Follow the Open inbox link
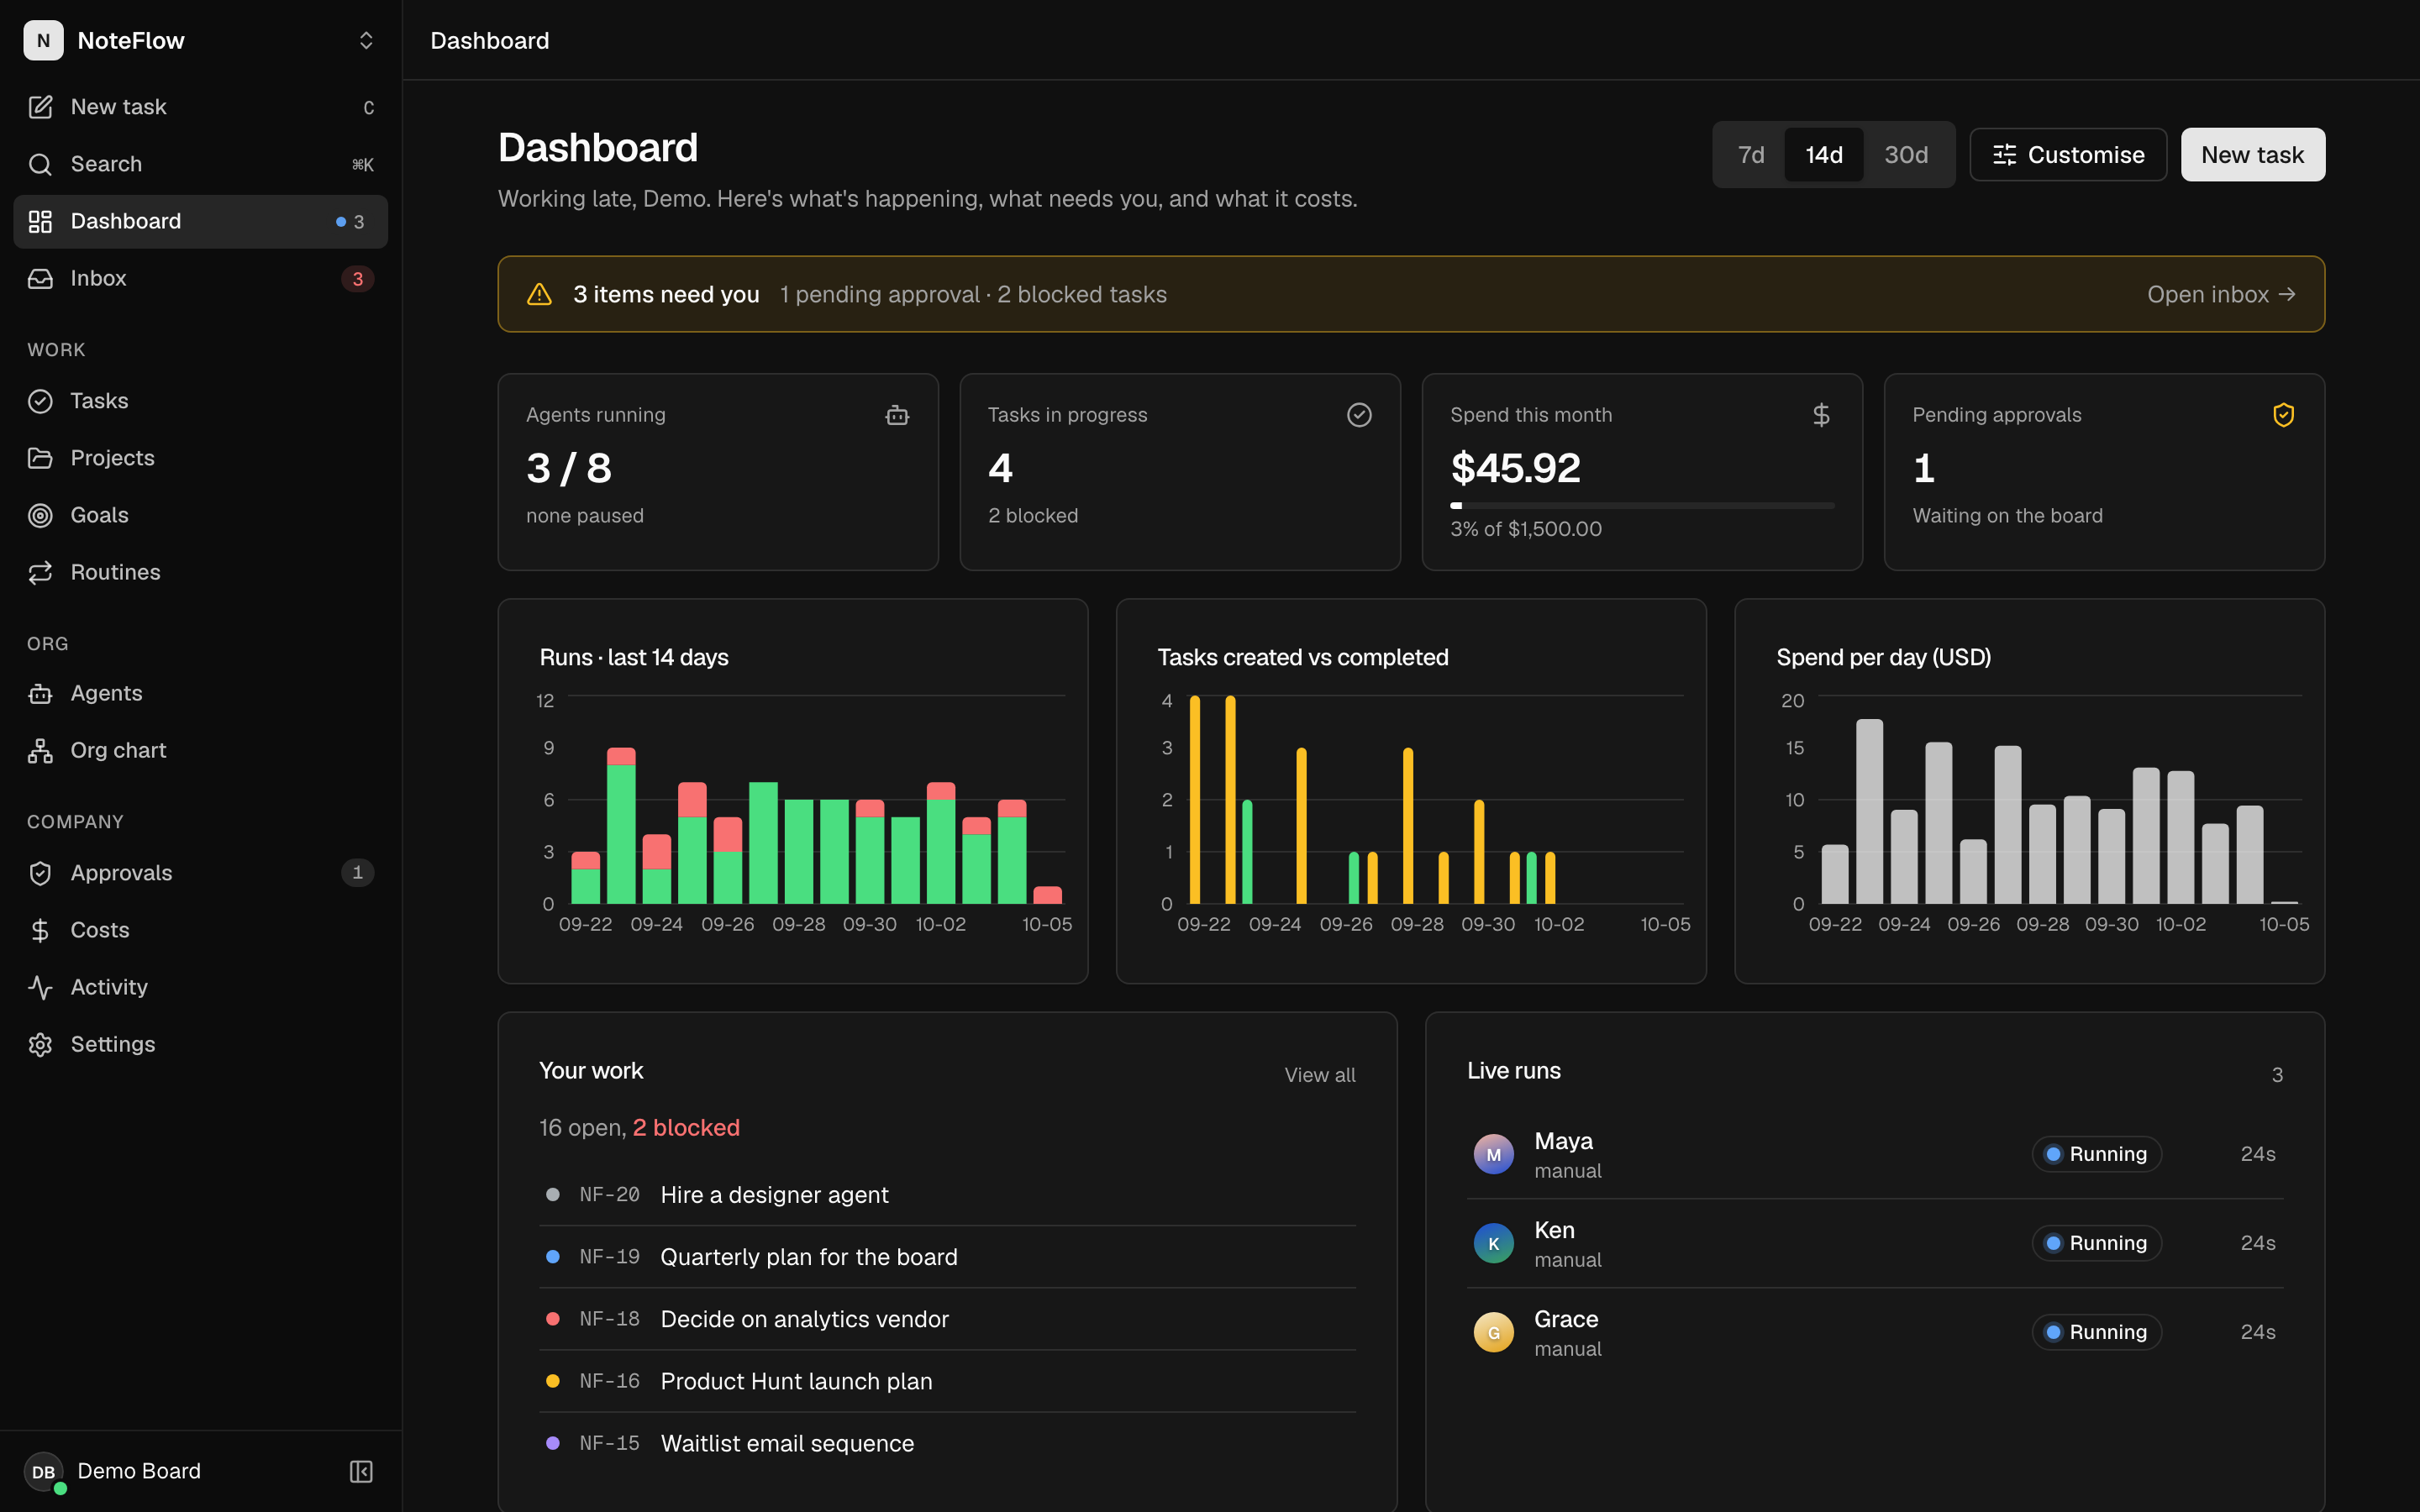 pyautogui.click(x=2221, y=294)
